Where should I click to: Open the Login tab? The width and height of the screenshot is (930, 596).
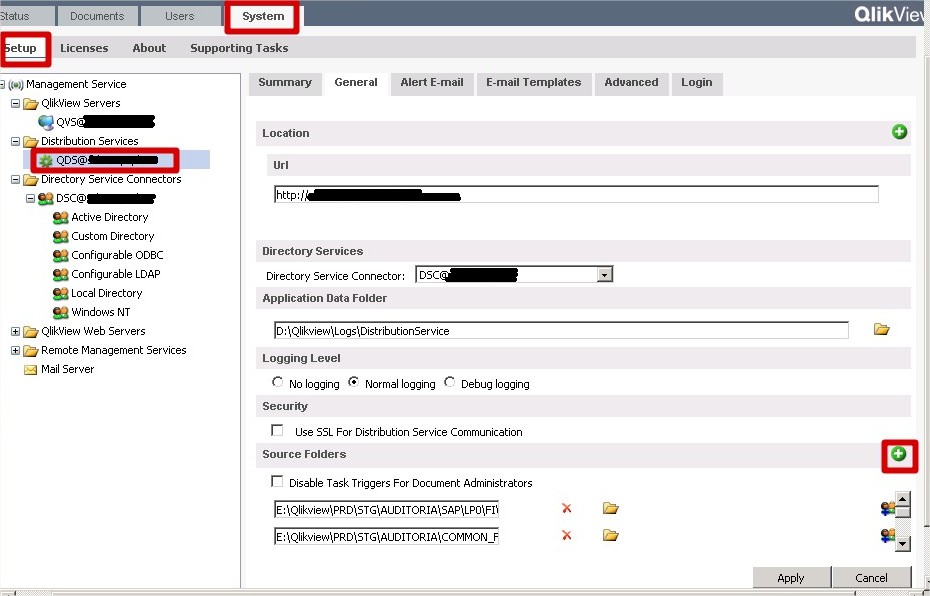(696, 83)
